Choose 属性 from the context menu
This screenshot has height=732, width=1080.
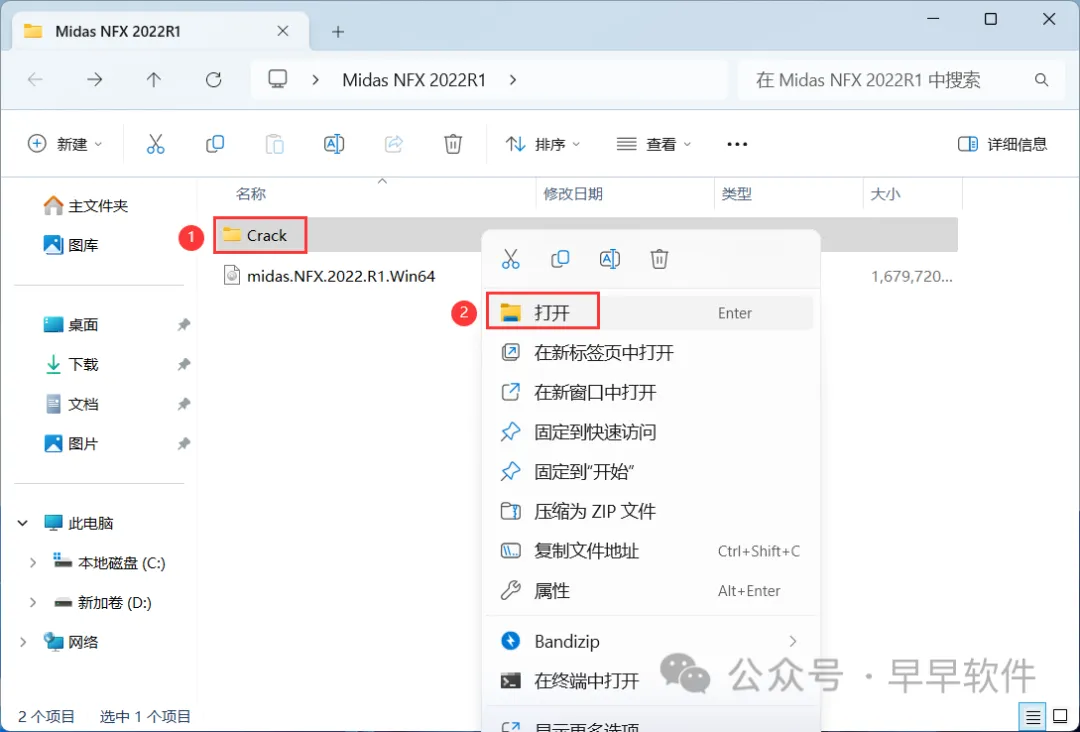(x=650, y=591)
